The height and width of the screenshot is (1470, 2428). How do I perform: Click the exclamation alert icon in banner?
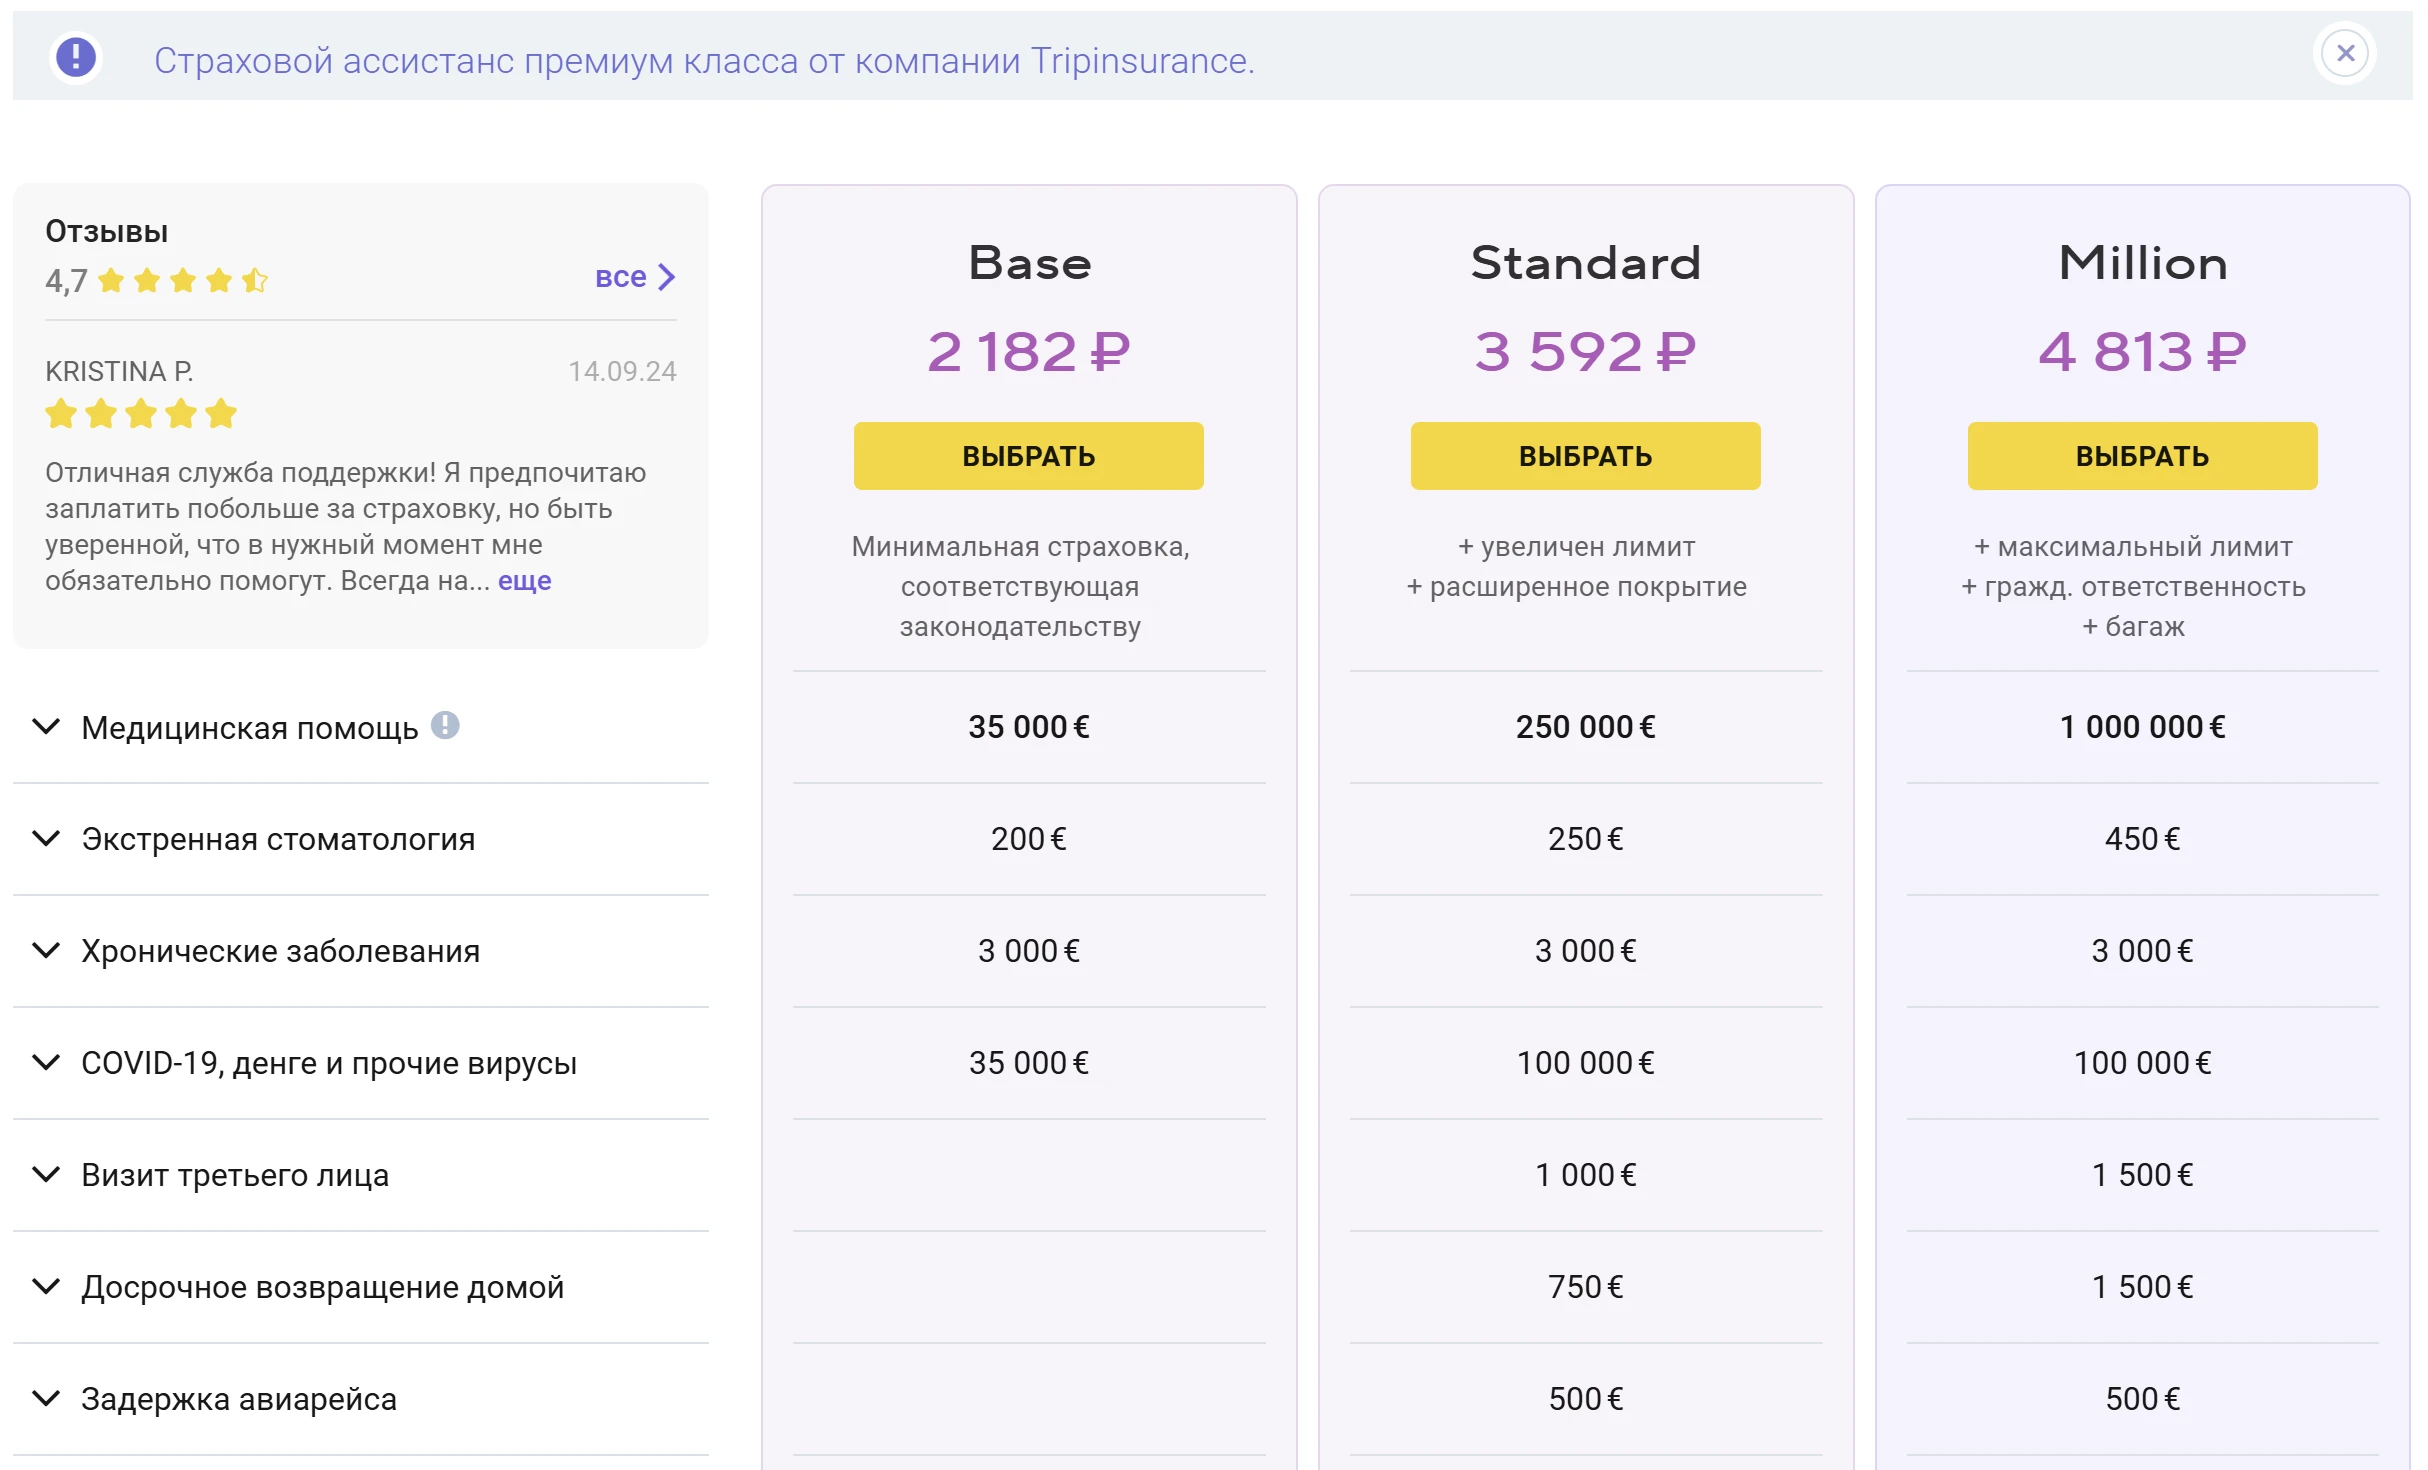coord(76,57)
